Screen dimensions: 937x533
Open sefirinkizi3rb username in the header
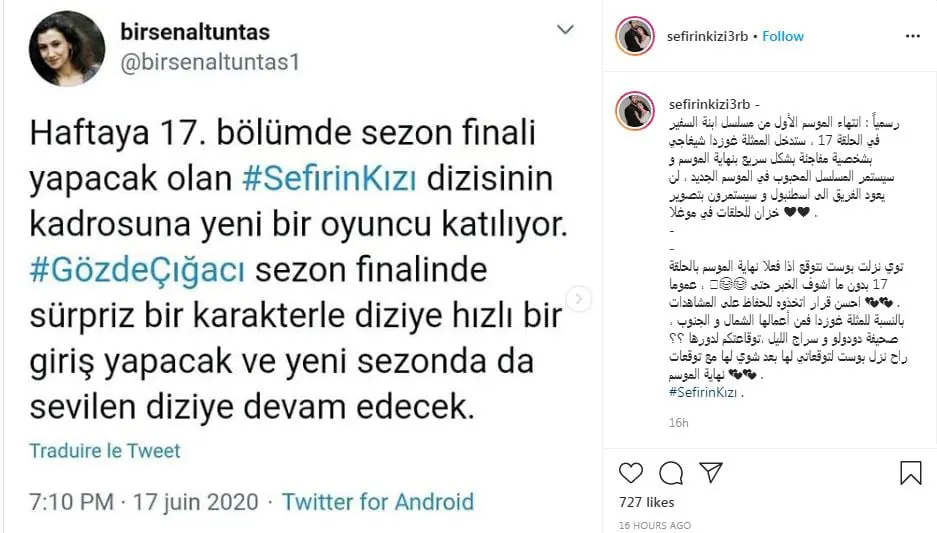[x=708, y=36]
